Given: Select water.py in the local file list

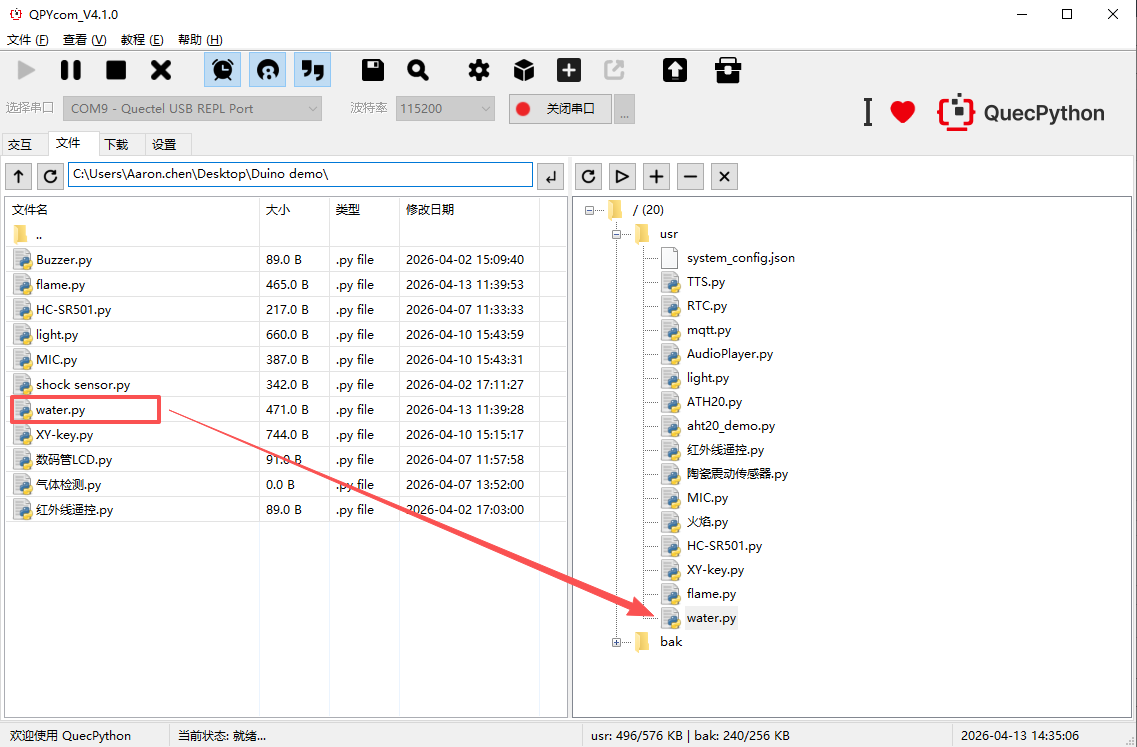Looking at the screenshot, I should [61, 410].
